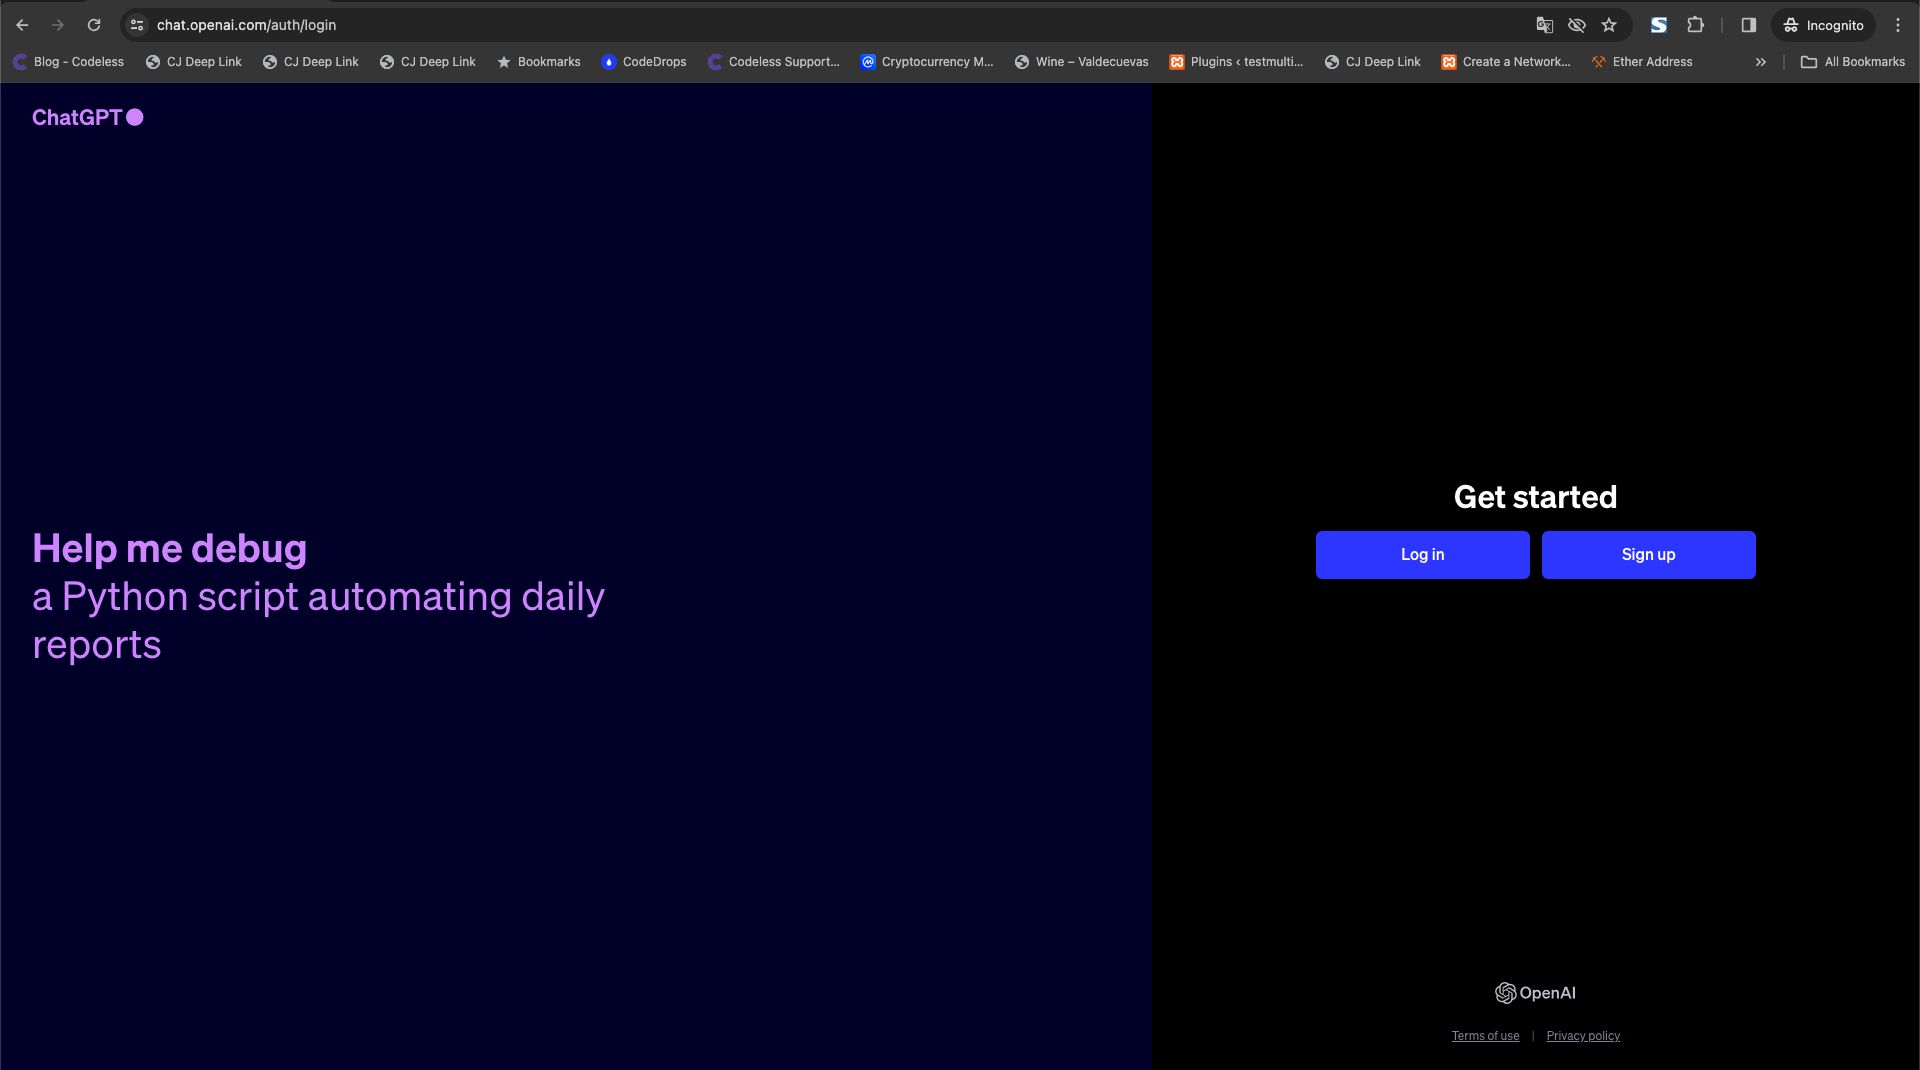Open the Privacy policy link
1920x1070 pixels.
1583,1036
